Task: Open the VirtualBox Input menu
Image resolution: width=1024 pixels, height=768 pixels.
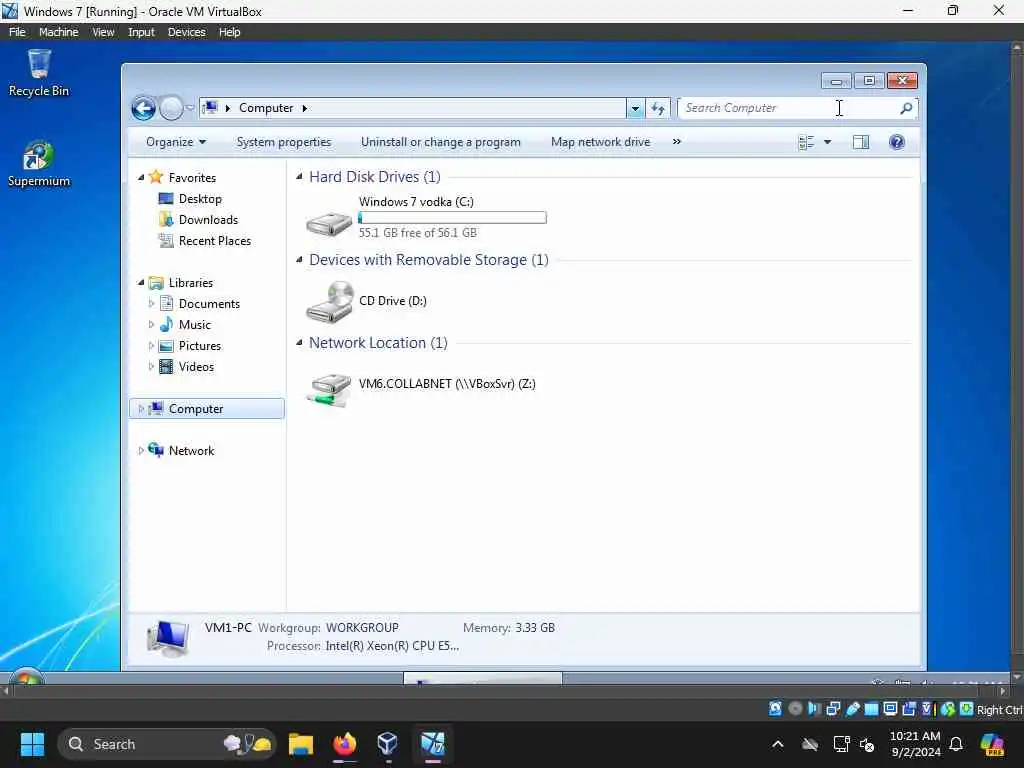Action: 141,32
